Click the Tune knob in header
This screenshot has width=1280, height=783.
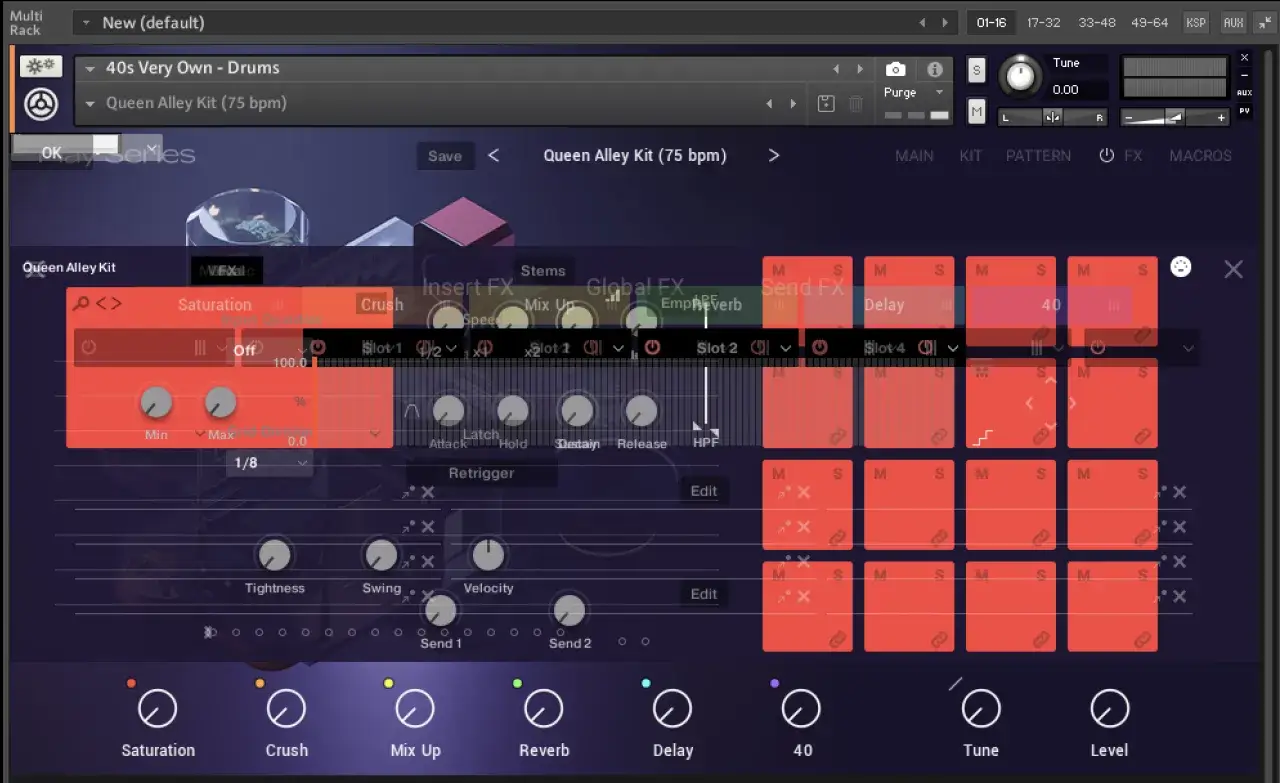point(1020,76)
